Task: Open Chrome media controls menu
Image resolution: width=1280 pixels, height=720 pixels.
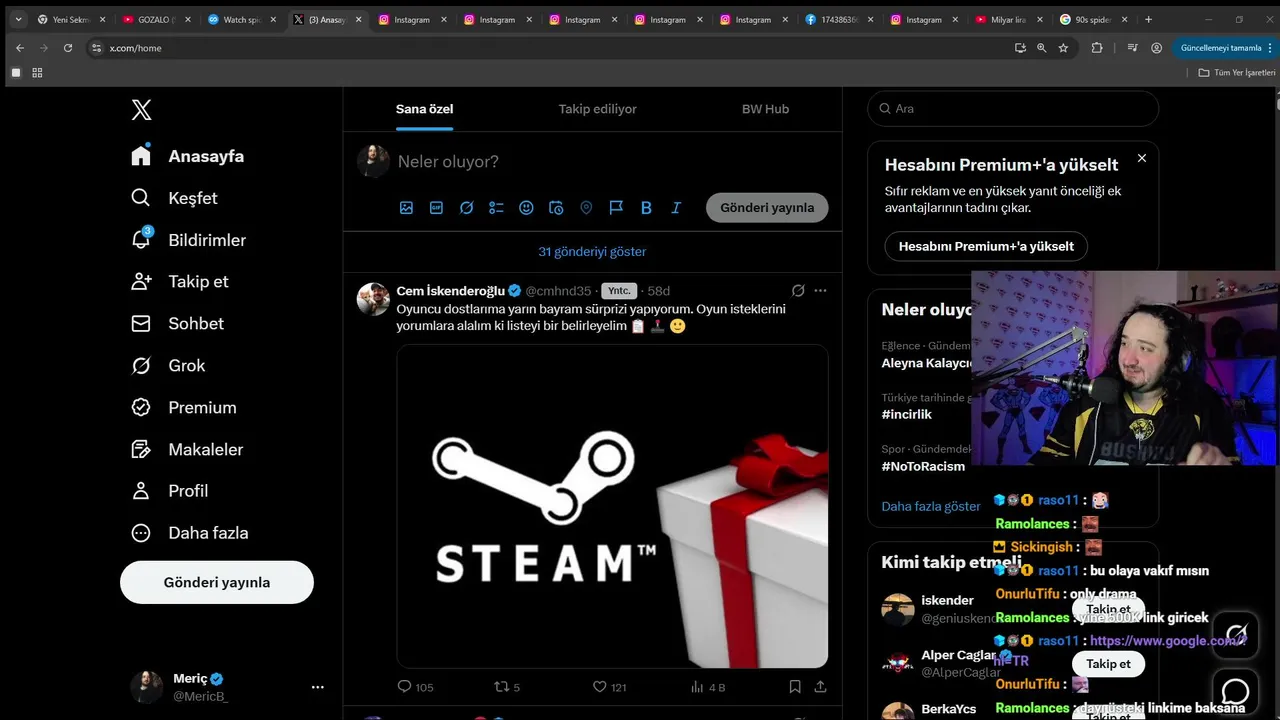Action: point(1131,48)
